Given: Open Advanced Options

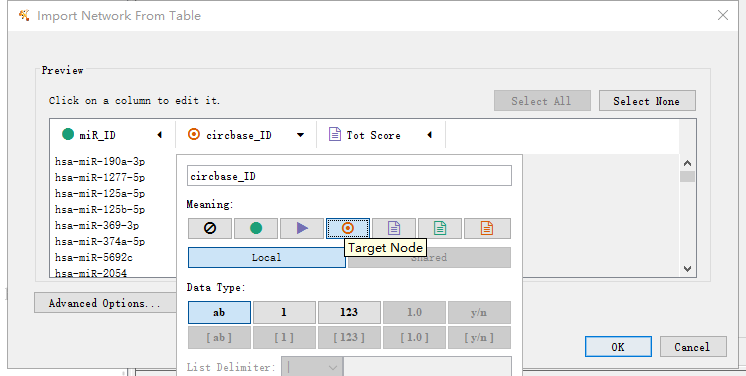Looking at the screenshot, I should (x=105, y=303).
